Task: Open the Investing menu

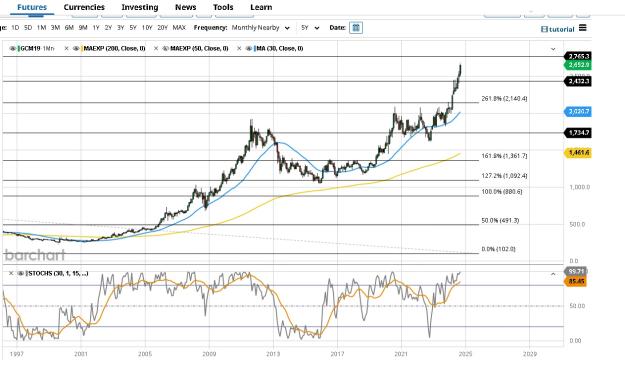Action: pos(140,7)
